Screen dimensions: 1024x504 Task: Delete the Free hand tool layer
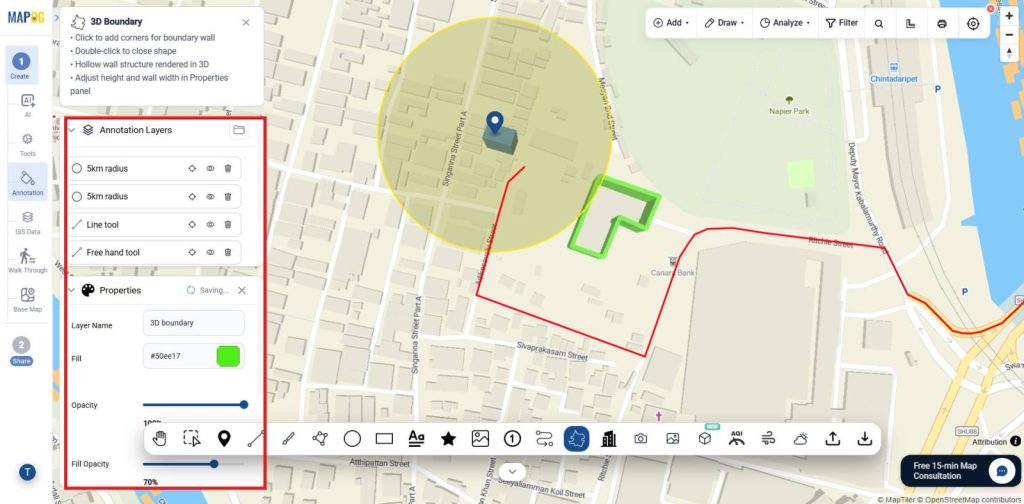228,252
